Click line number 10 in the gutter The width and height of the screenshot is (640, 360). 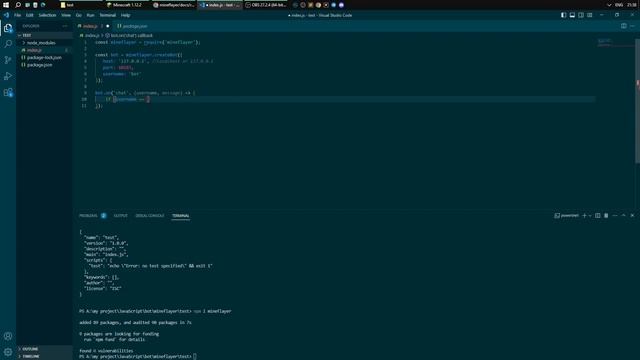[x=84, y=99]
